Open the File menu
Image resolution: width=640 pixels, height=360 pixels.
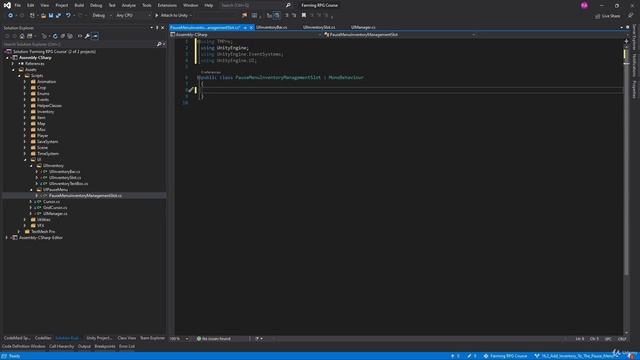point(18,5)
